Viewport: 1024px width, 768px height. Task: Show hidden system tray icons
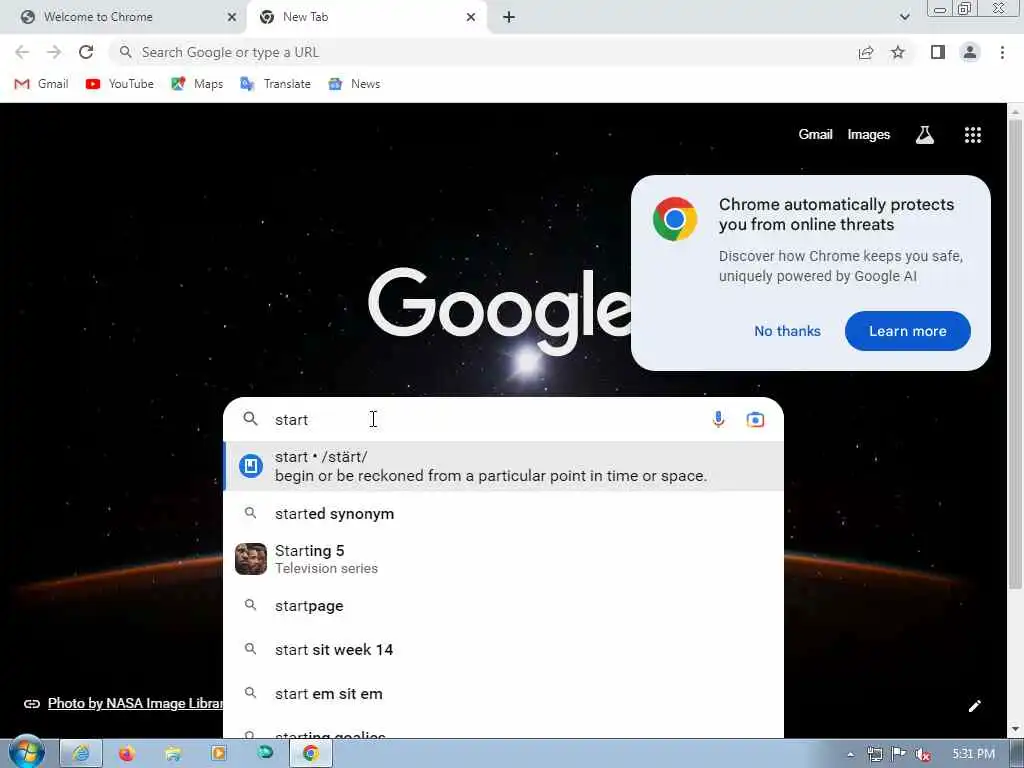[850, 754]
